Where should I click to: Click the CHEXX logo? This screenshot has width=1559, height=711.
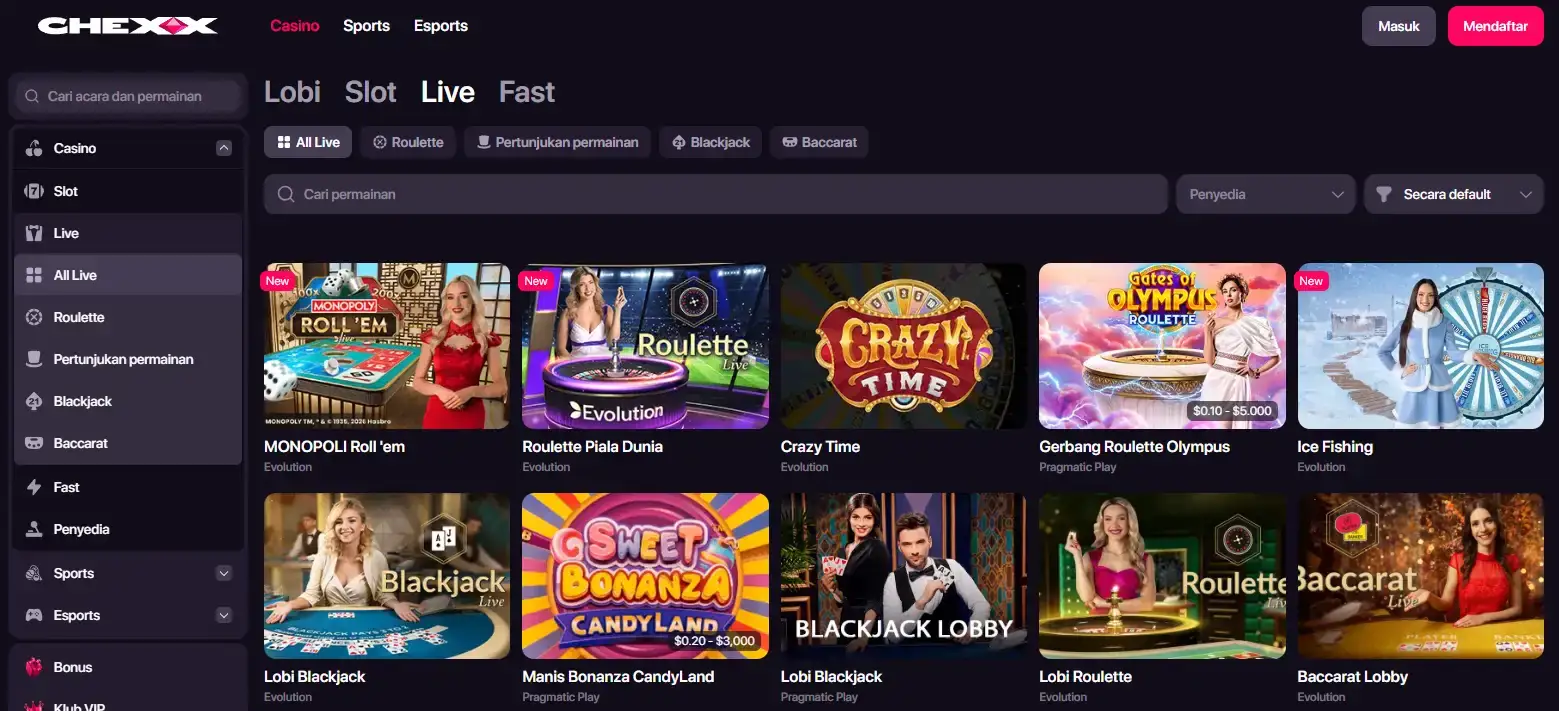coord(128,26)
